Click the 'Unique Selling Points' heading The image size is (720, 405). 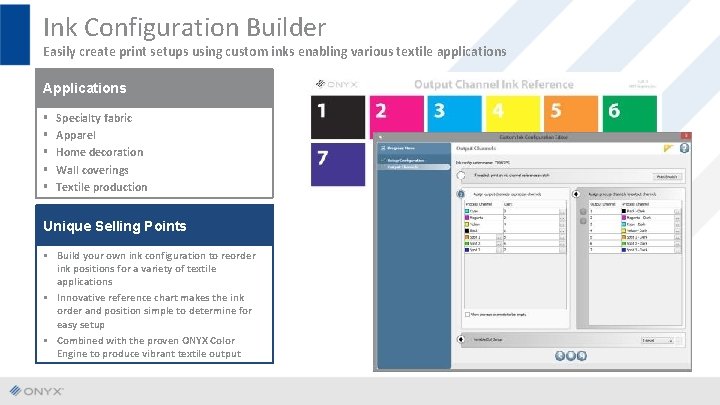[115, 226]
